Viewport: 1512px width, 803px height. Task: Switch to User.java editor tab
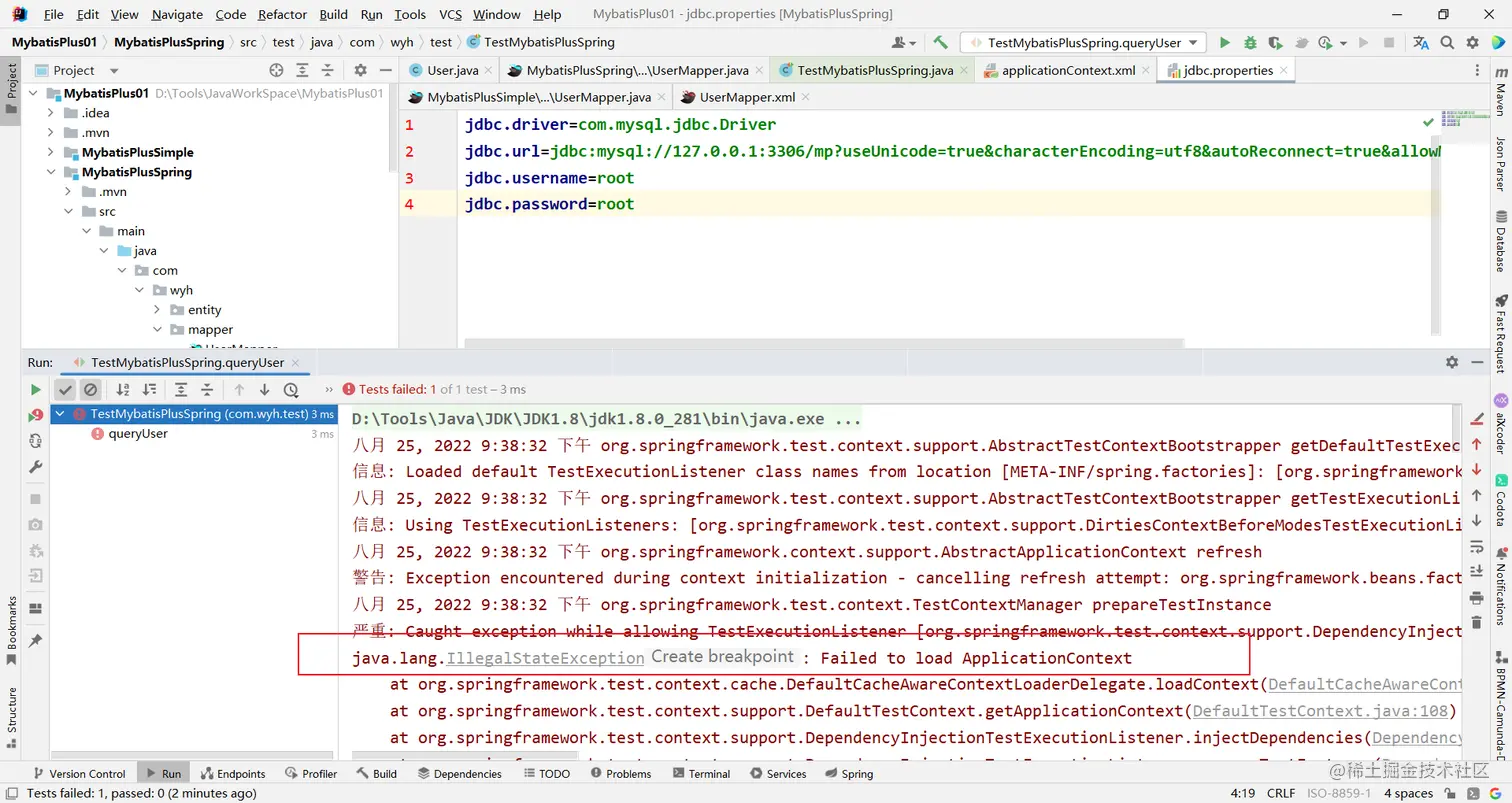pyautogui.click(x=452, y=70)
